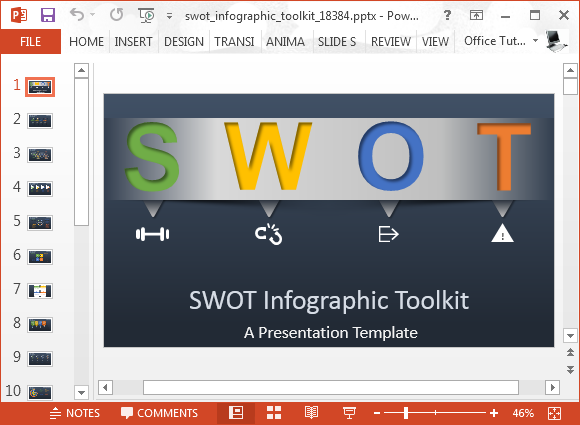Redo or repeat the last action
The width and height of the screenshot is (580, 425).
[117, 15]
